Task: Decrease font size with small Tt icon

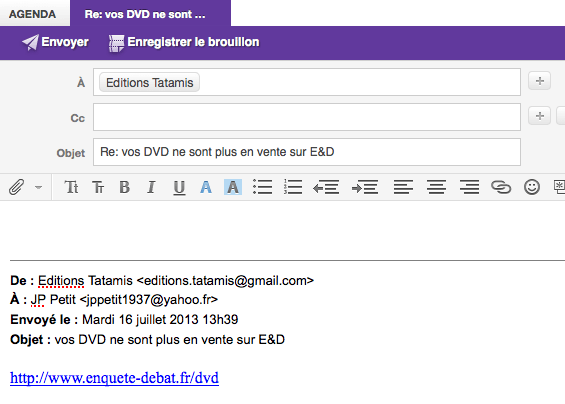Action: coord(98,187)
